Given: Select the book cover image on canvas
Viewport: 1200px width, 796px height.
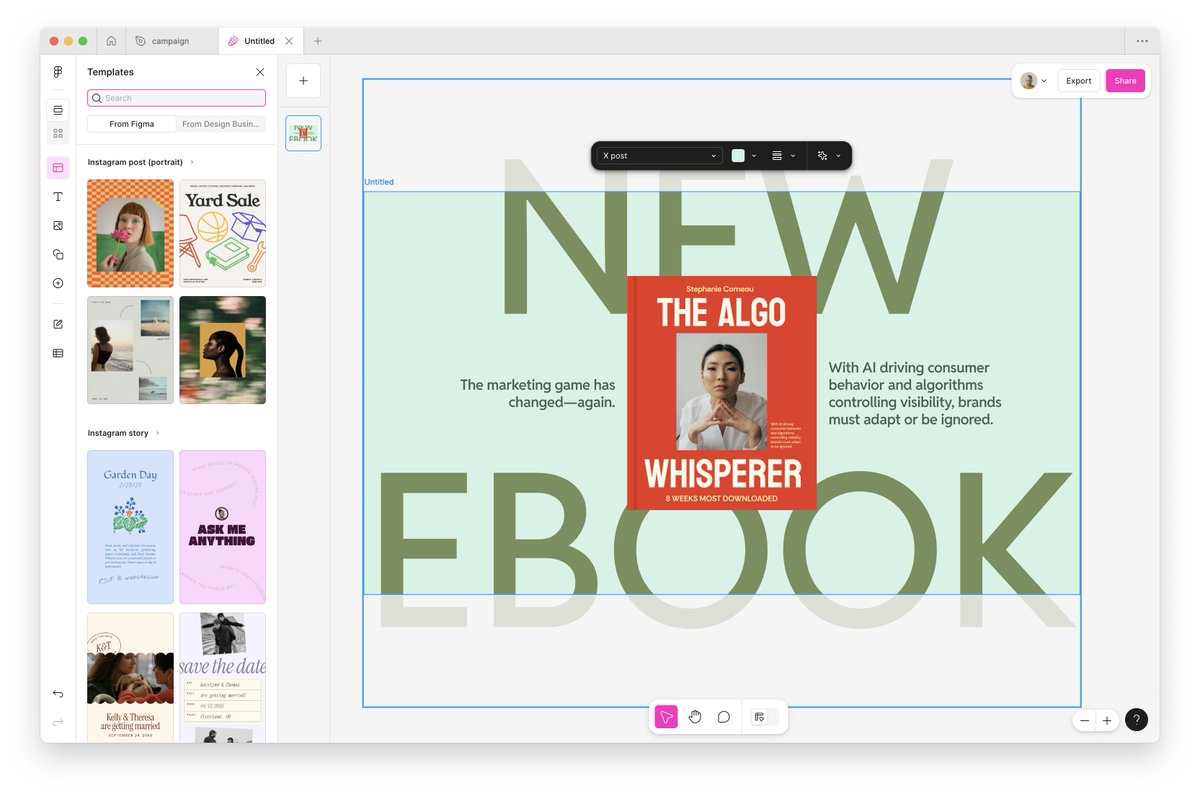Looking at the screenshot, I should click(722, 393).
